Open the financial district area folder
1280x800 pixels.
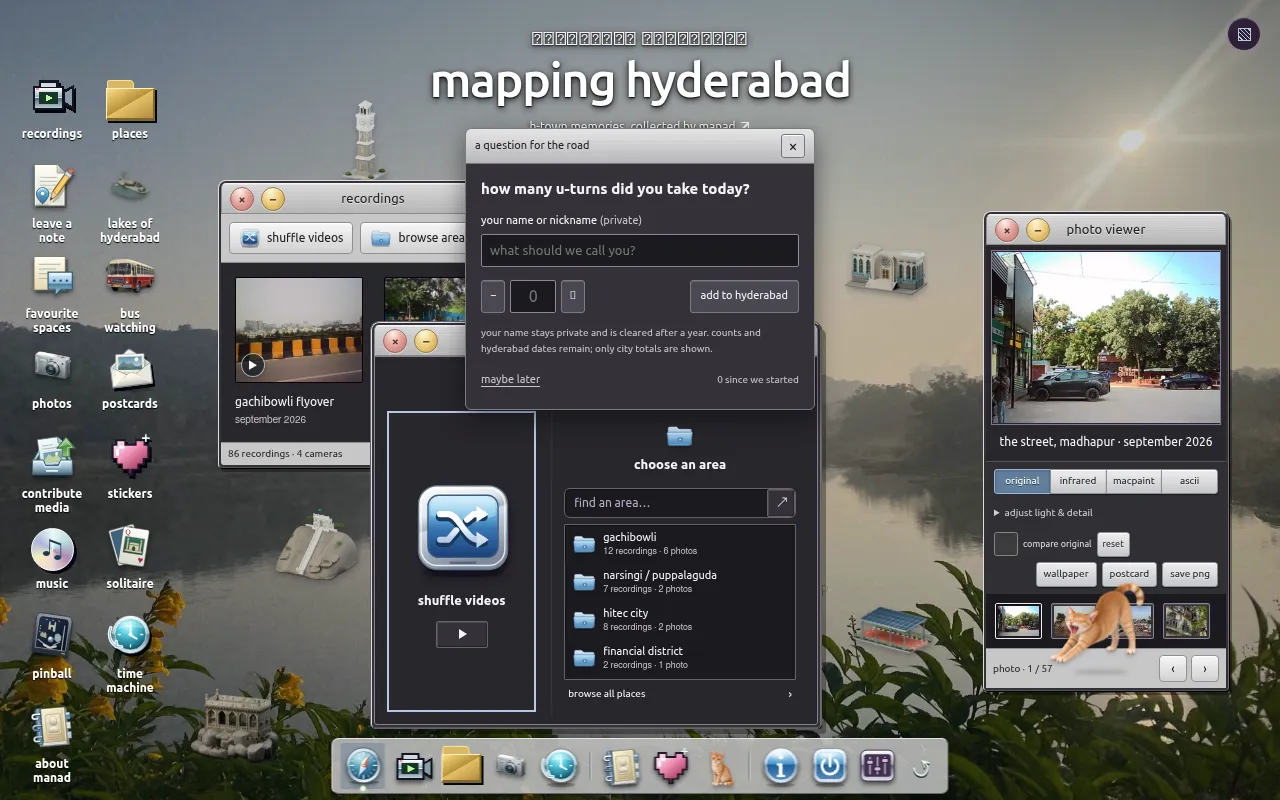point(680,657)
